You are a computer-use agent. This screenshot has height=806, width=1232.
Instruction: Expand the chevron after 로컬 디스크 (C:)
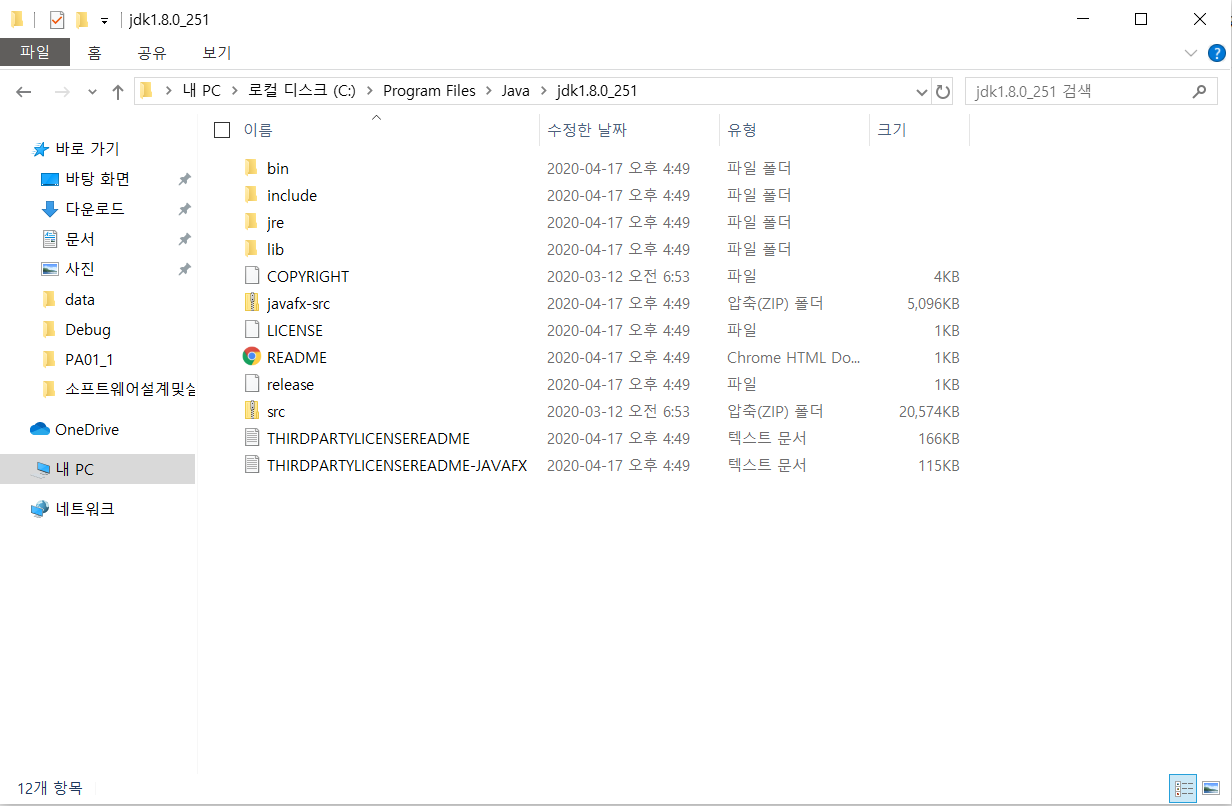(x=370, y=91)
